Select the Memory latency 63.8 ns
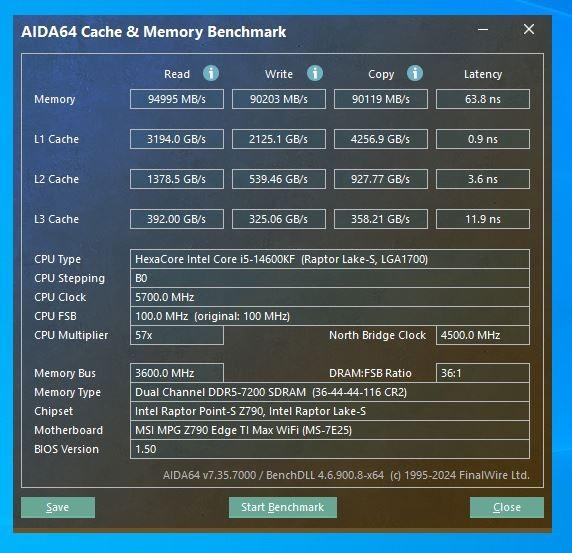 [x=483, y=99]
